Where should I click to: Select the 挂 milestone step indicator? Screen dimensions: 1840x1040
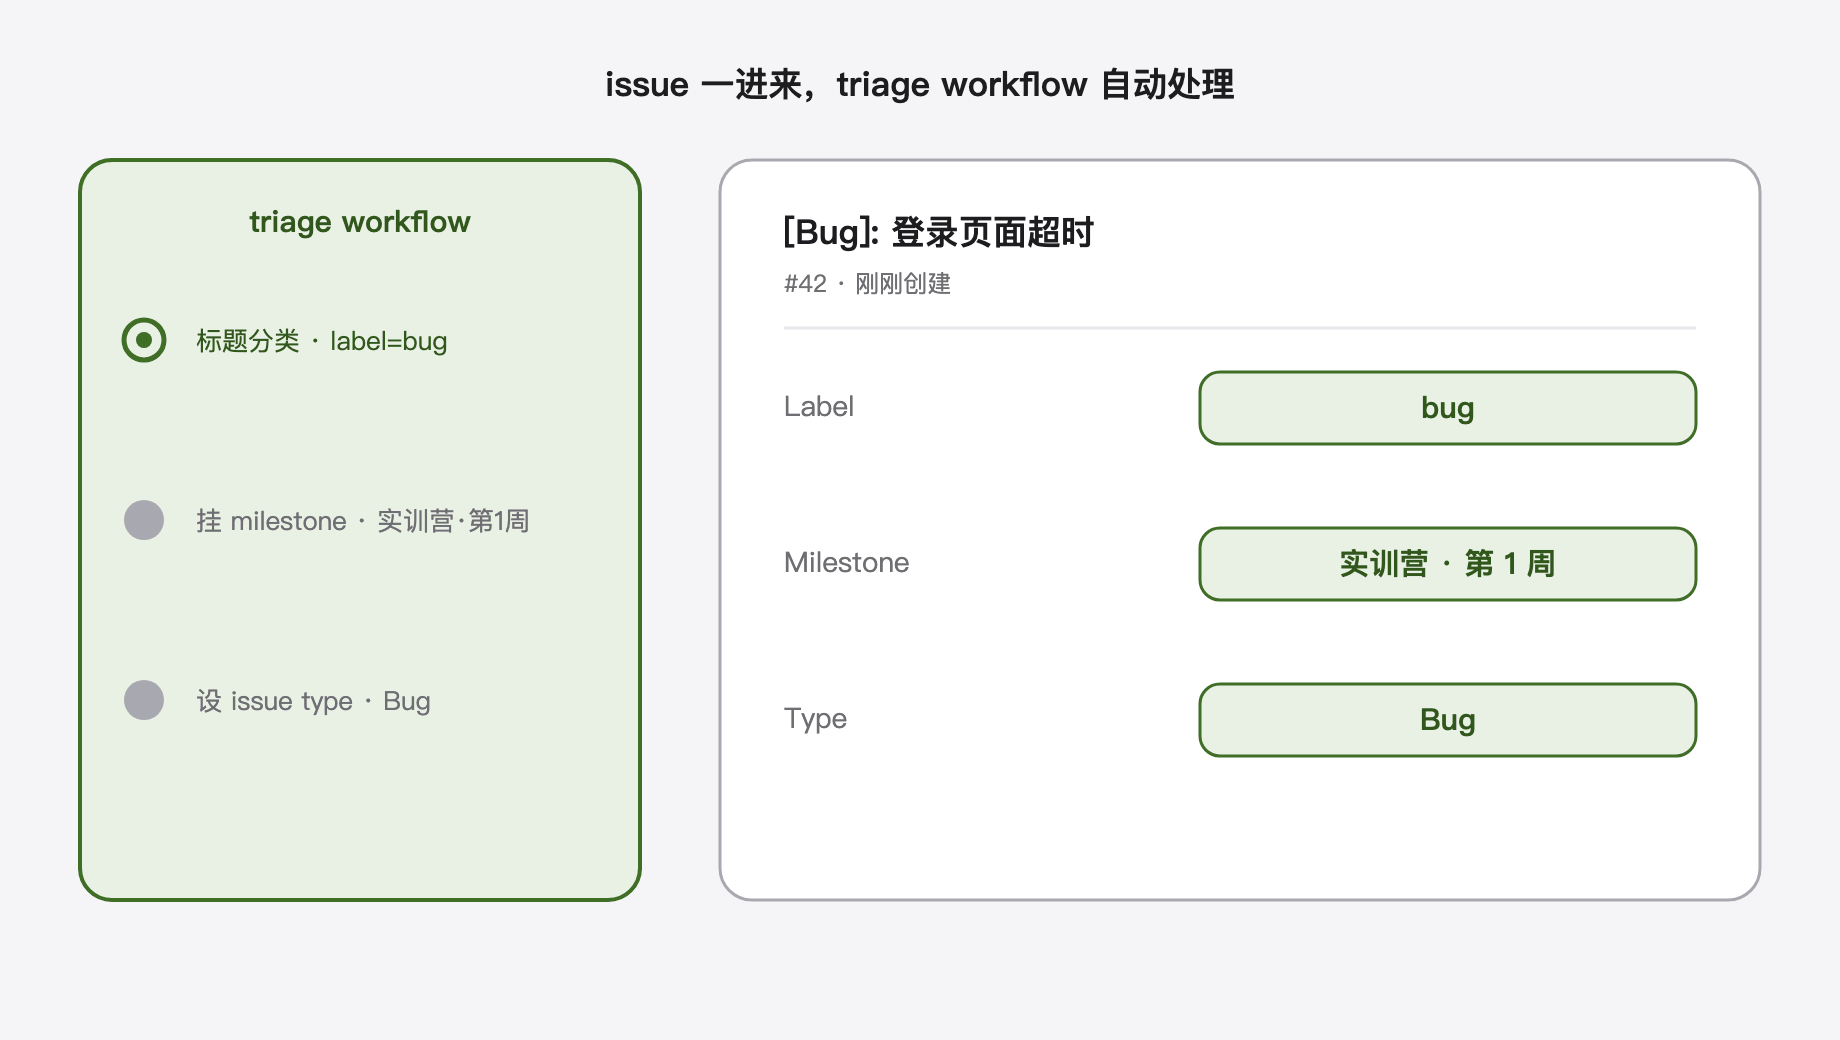tap(144, 520)
